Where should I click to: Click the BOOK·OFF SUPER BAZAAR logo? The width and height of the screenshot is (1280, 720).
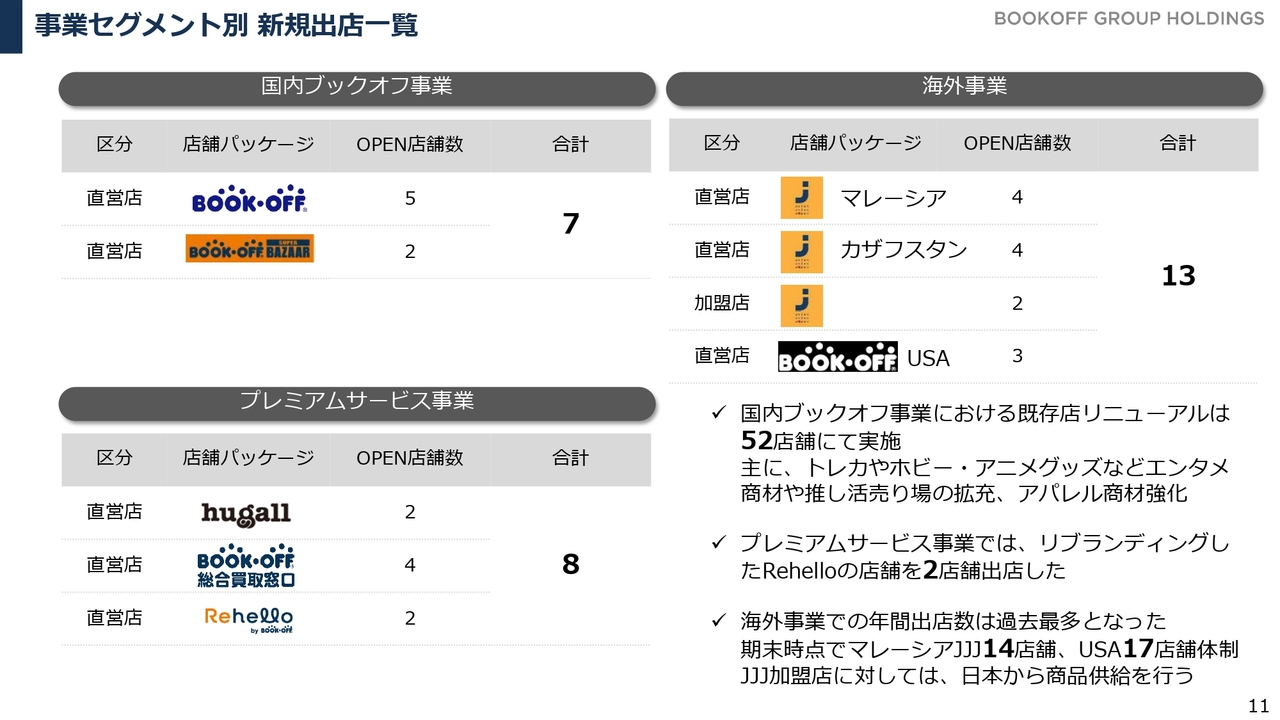(x=250, y=249)
